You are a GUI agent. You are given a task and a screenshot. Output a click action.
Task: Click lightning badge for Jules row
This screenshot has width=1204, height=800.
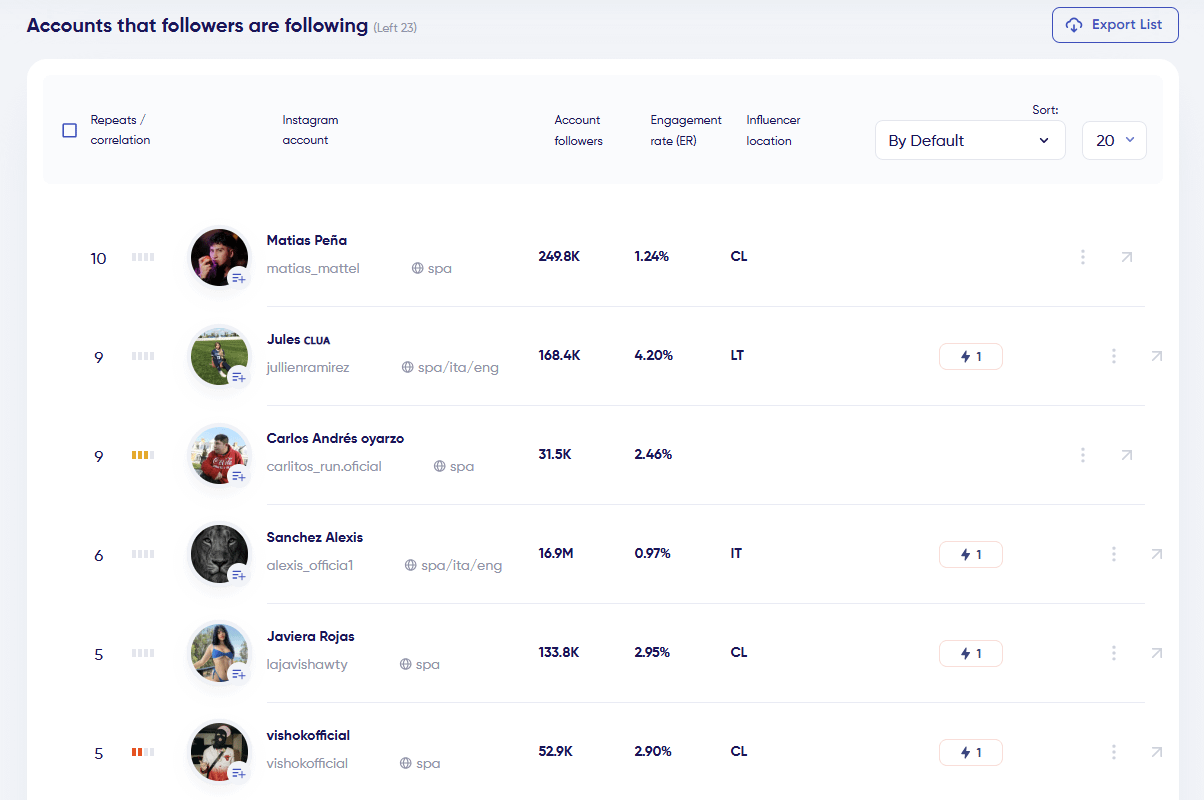coord(970,356)
